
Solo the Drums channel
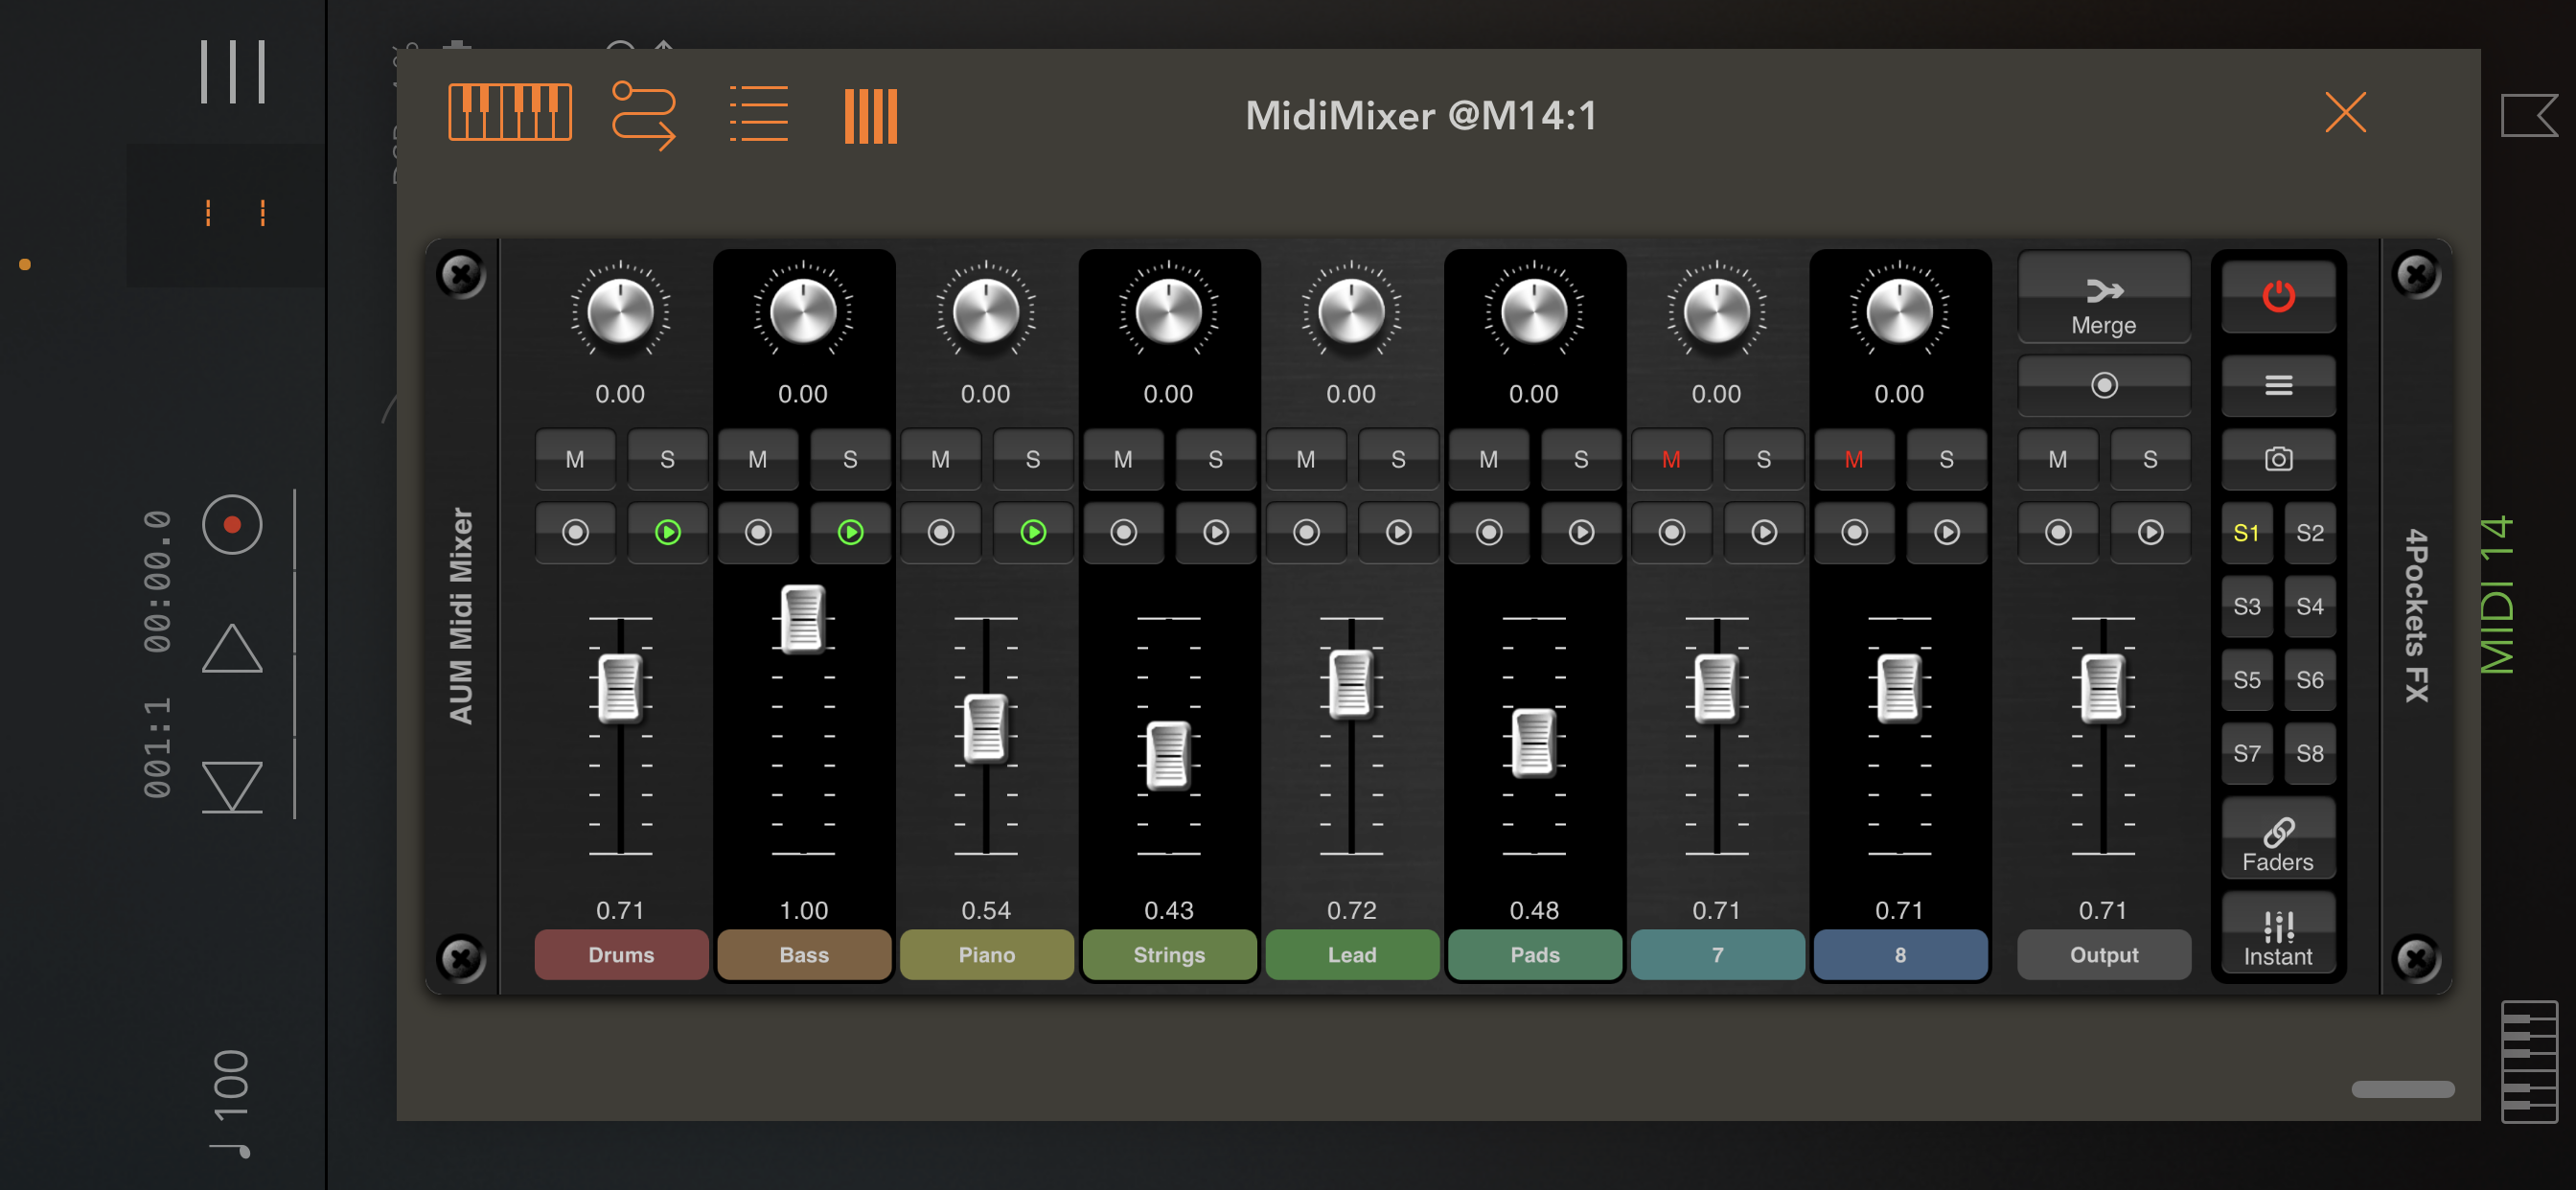[667, 459]
